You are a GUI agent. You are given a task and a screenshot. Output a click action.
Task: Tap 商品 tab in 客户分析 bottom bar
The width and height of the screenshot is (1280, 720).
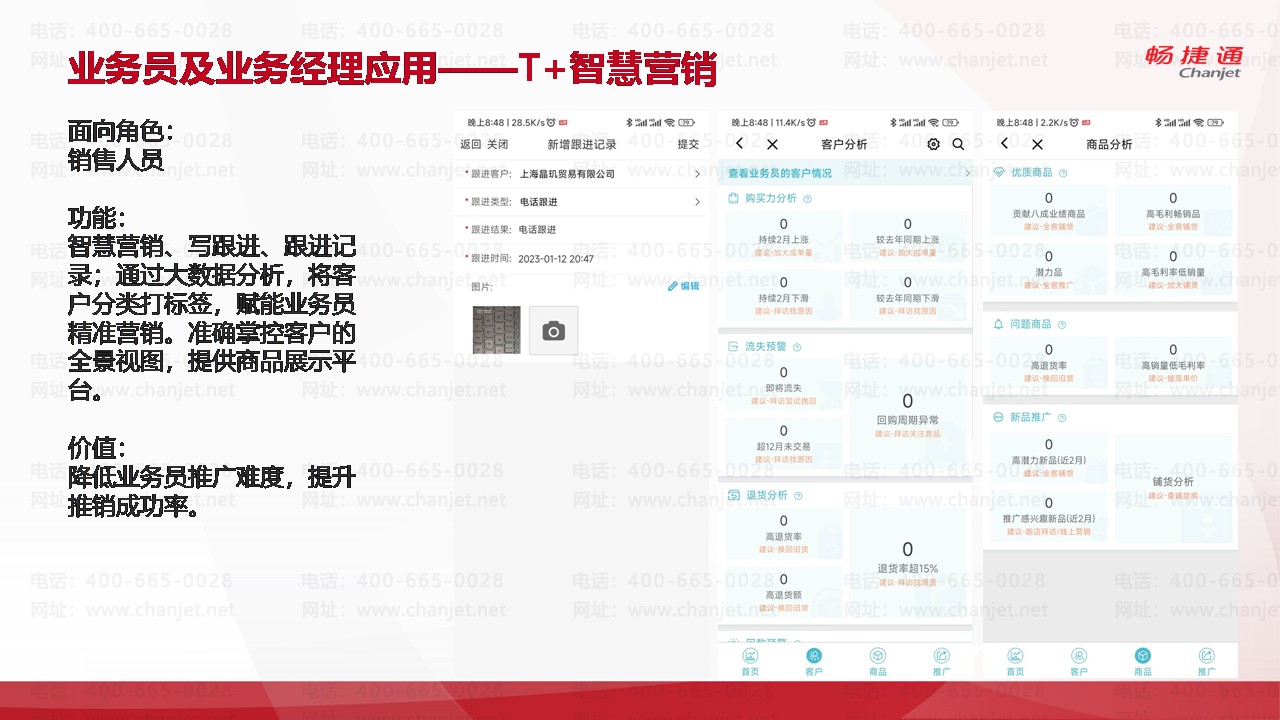click(877, 662)
